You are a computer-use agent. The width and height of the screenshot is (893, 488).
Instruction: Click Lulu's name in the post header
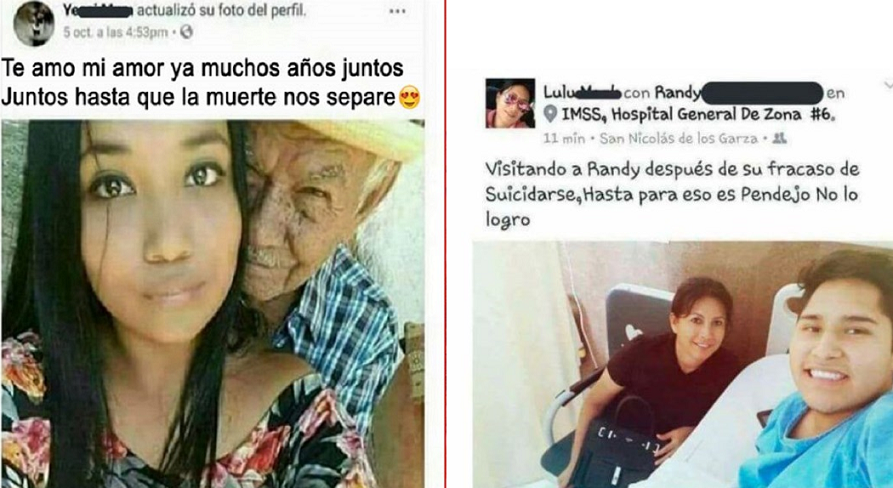[582, 93]
